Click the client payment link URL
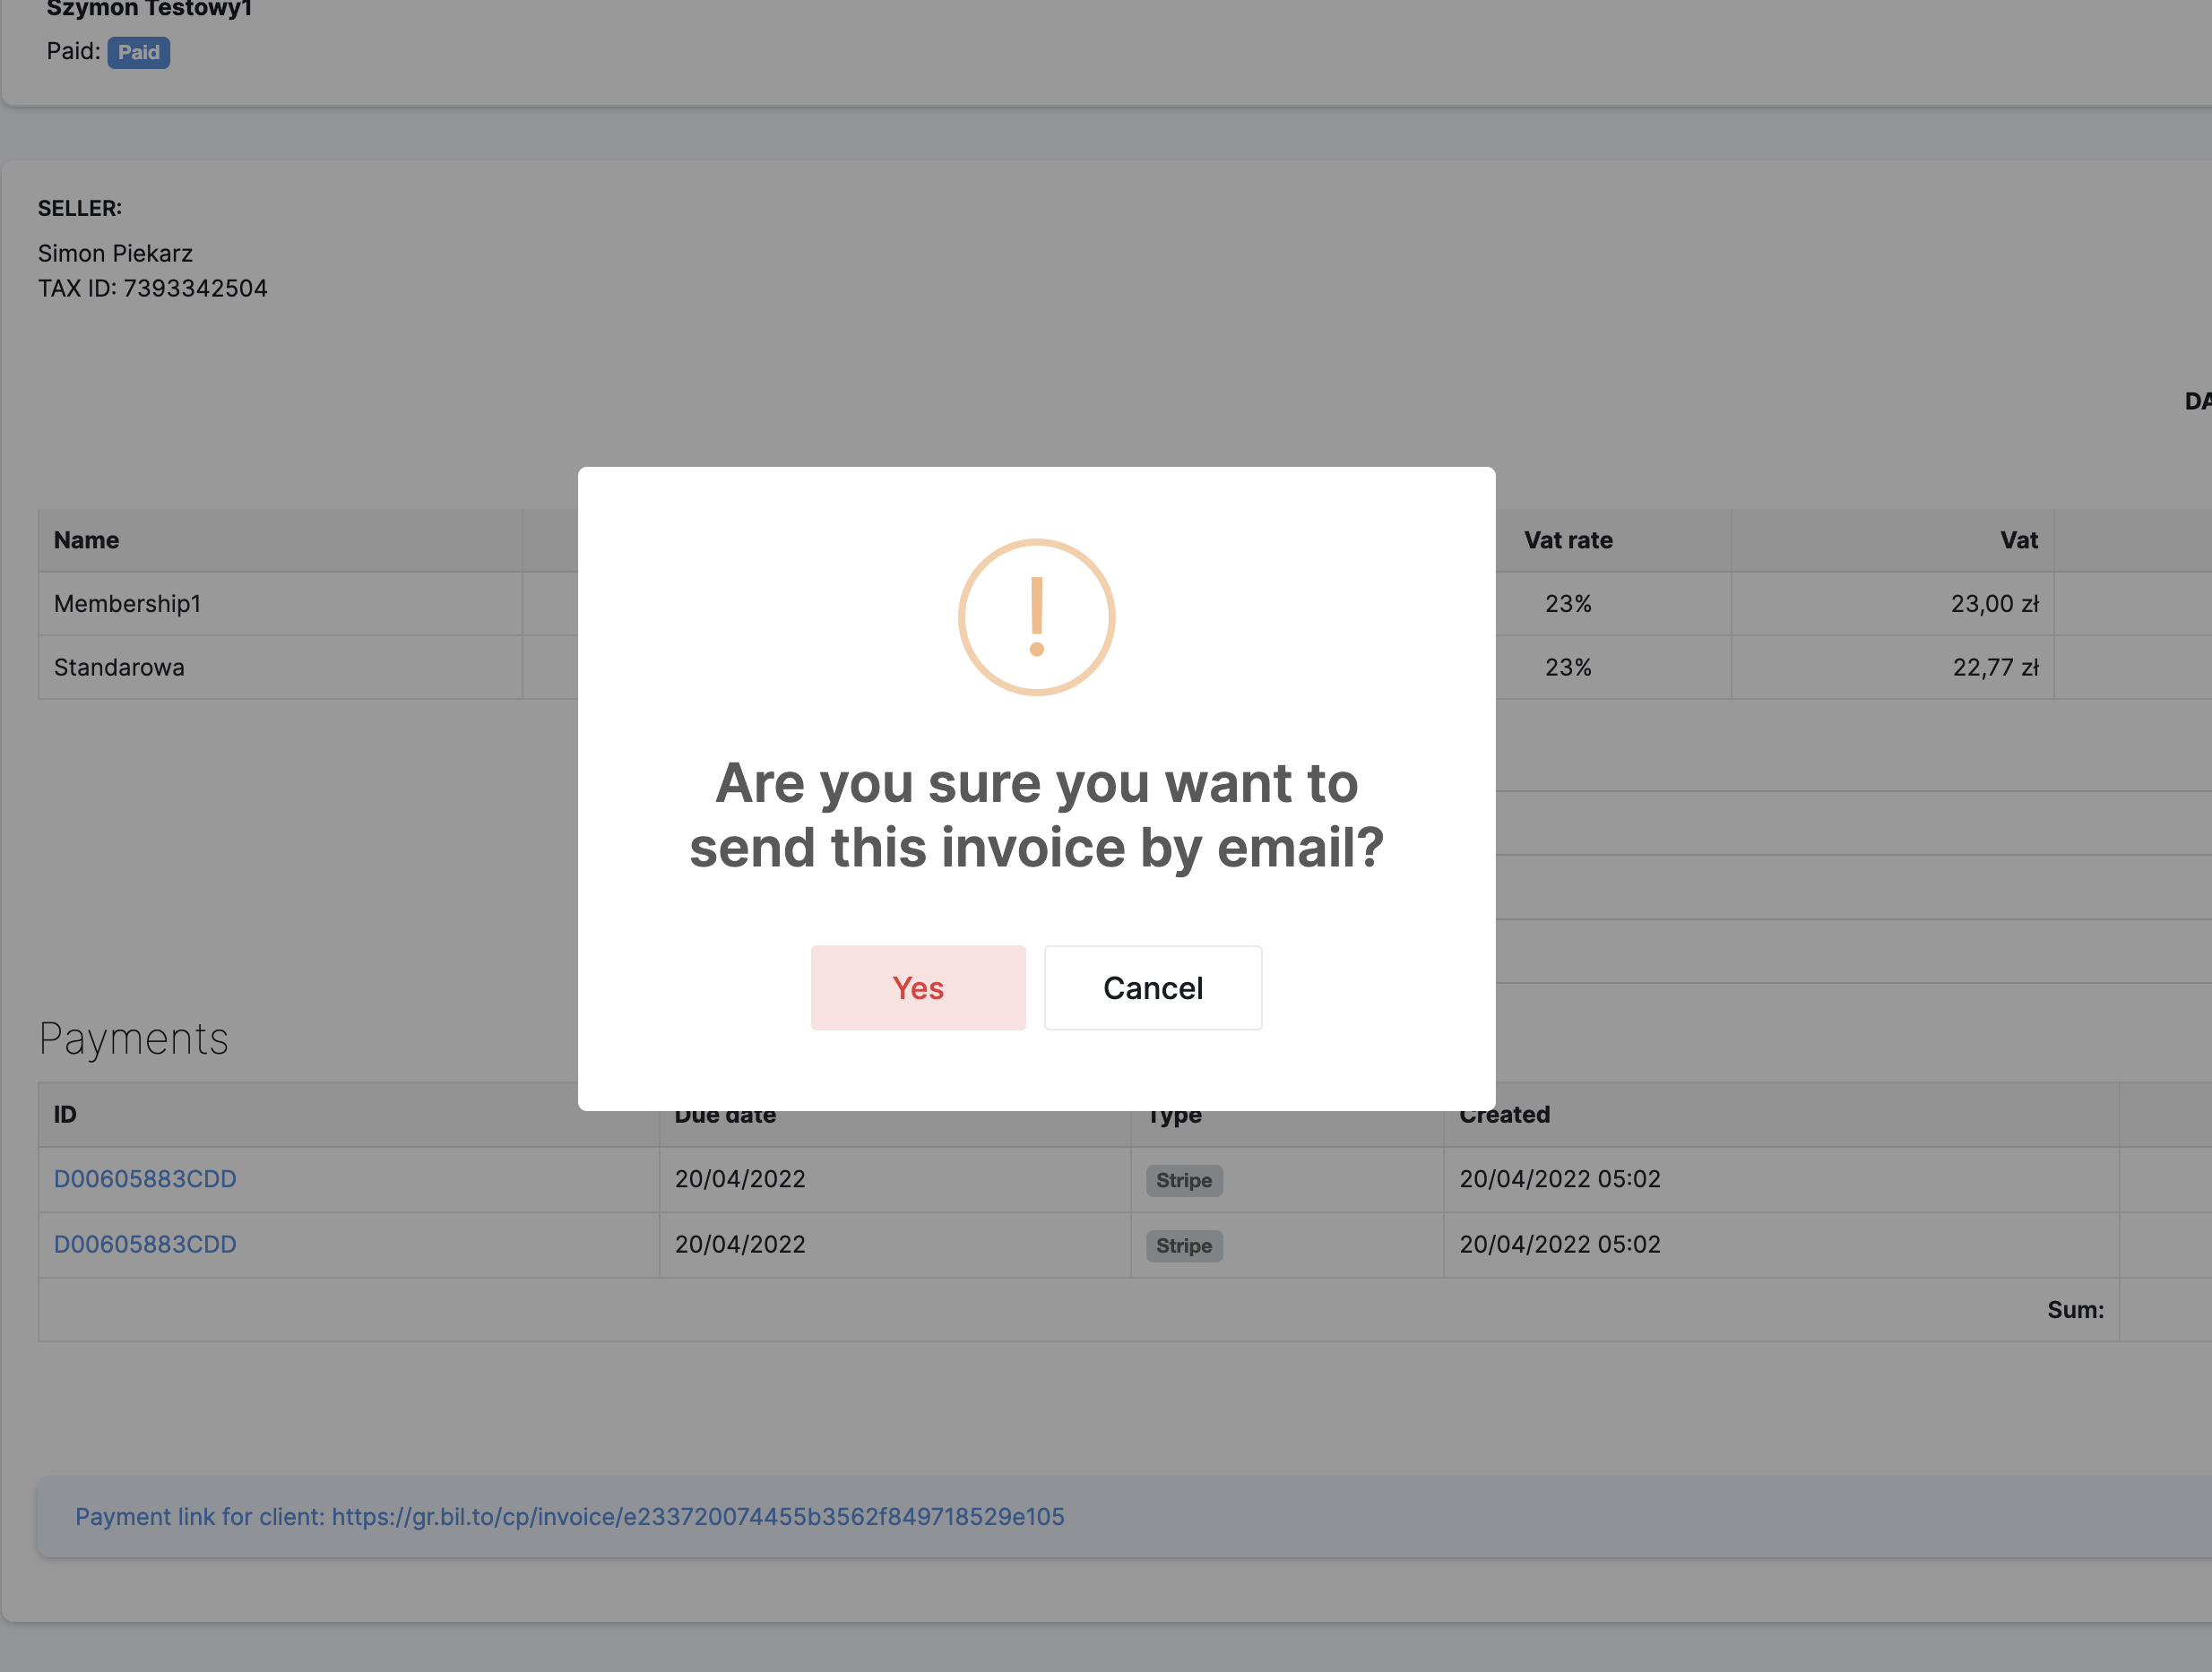 [x=697, y=1517]
